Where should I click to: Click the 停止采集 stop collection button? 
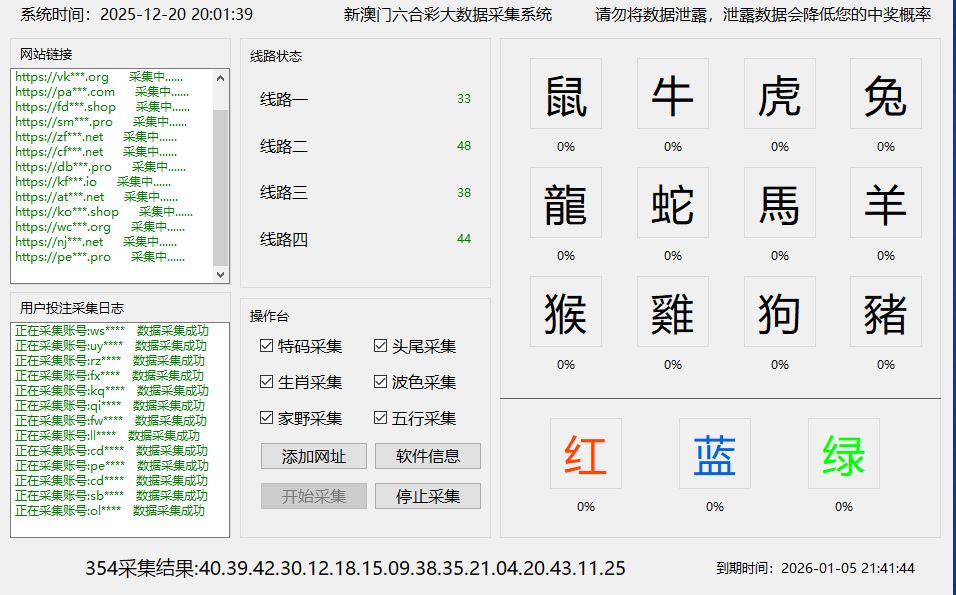coord(427,495)
